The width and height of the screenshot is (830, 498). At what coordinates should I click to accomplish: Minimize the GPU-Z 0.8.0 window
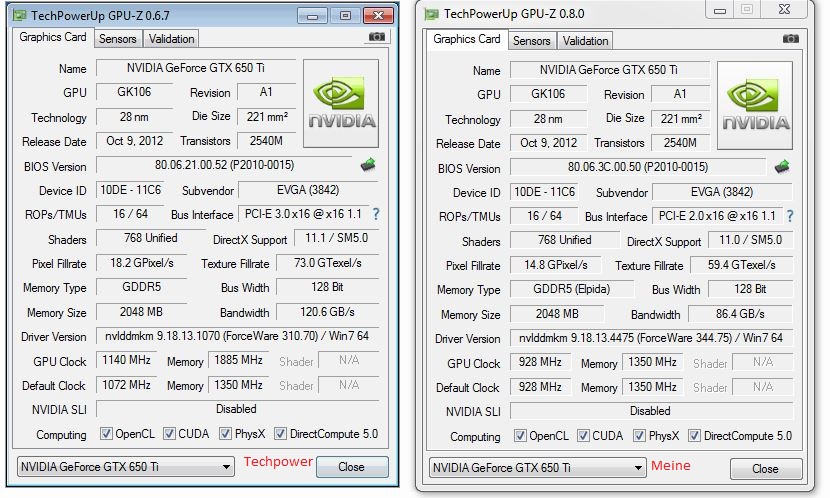719,10
